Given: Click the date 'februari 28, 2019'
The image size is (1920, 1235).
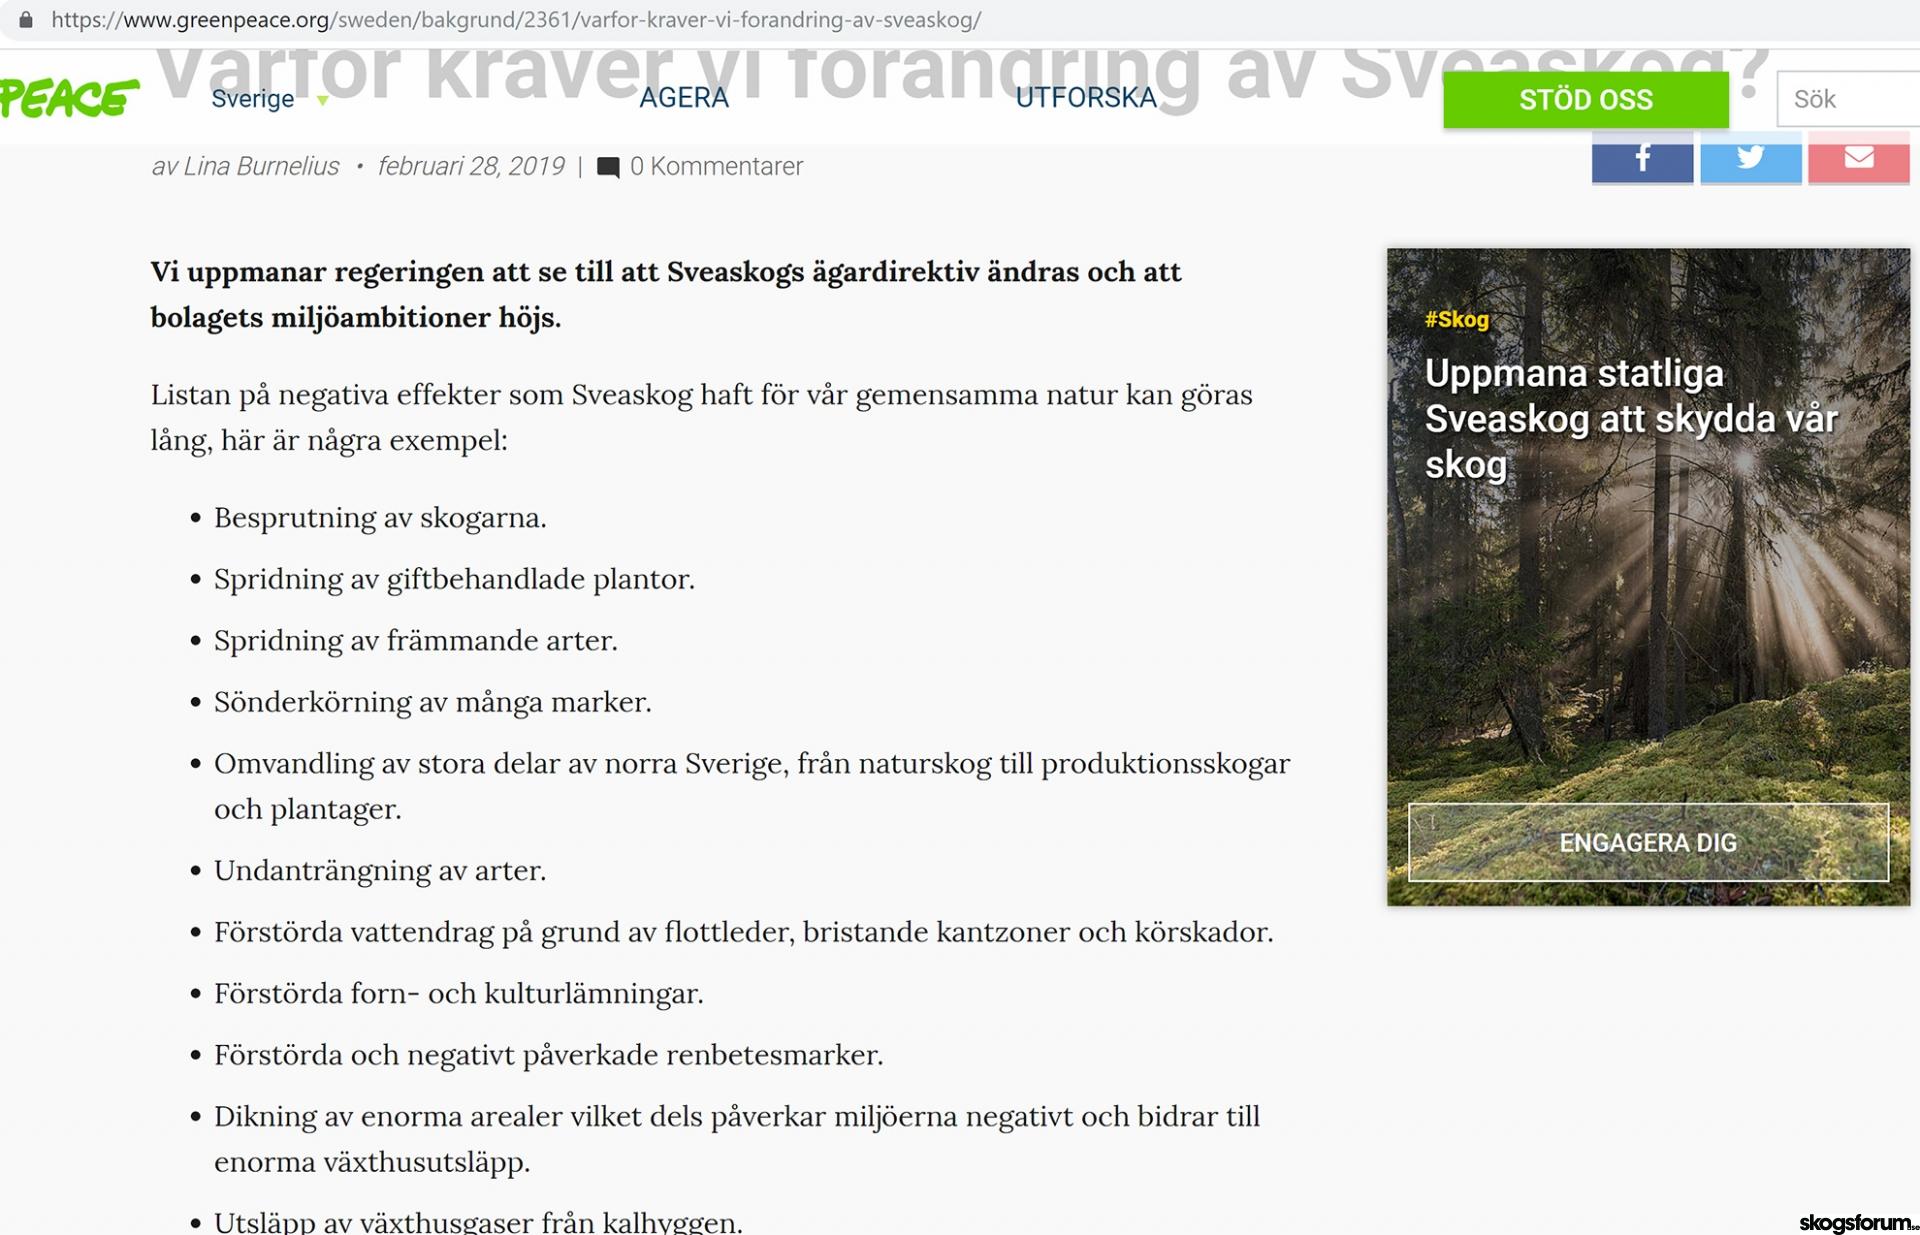Looking at the screenshot, I should pos(471,166).
